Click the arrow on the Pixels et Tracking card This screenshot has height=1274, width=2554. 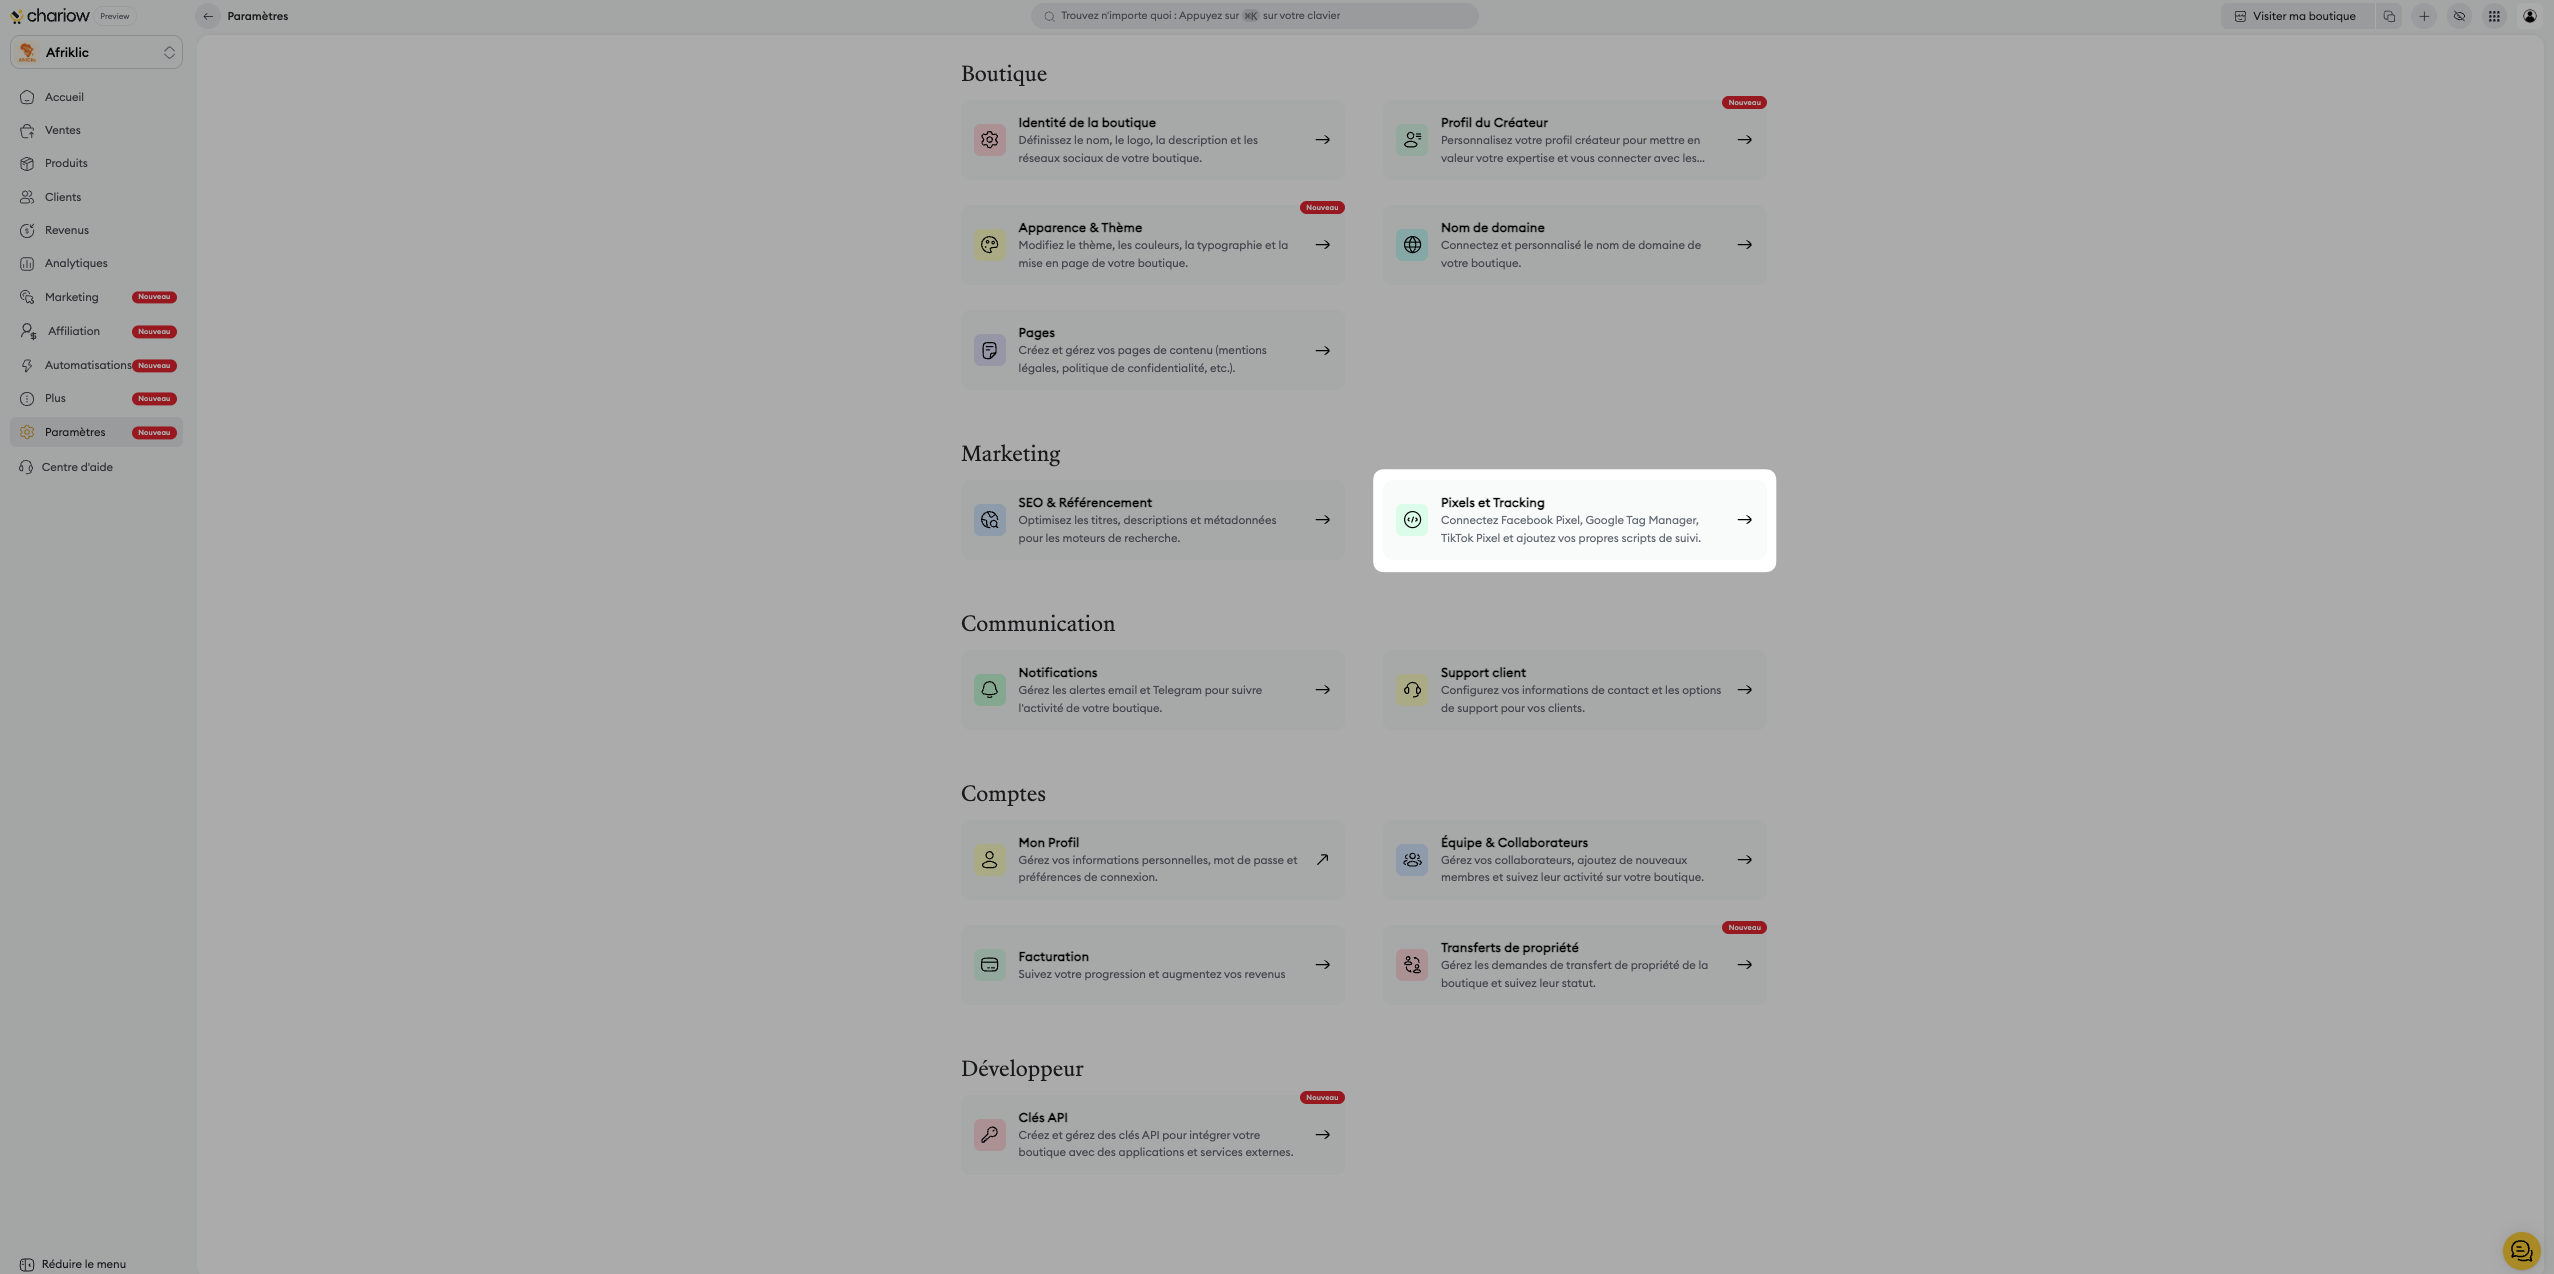pos(1744,520)
